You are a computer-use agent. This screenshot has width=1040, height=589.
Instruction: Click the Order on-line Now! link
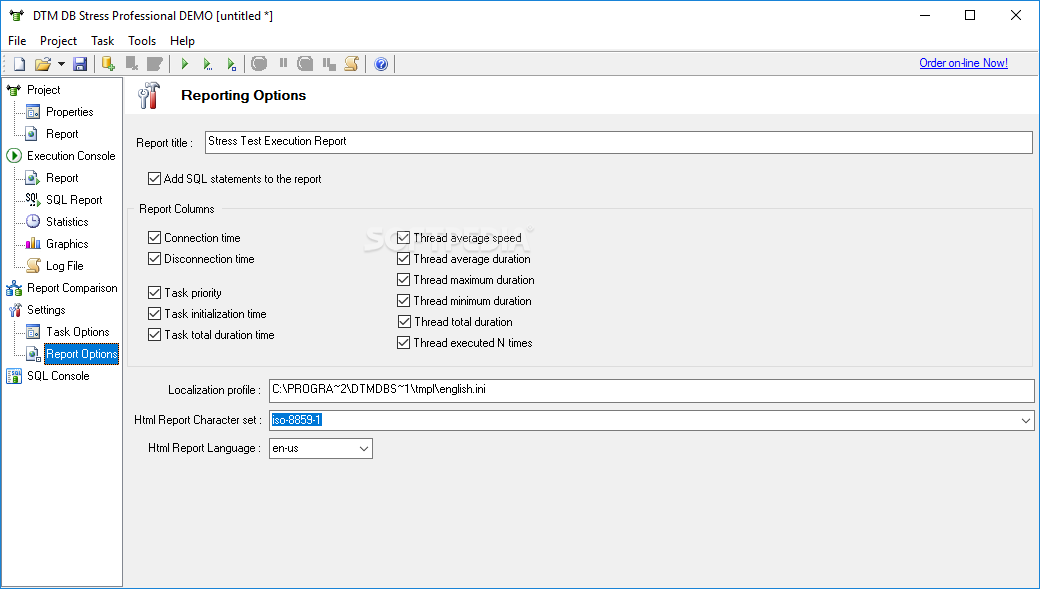coord(963,63)
